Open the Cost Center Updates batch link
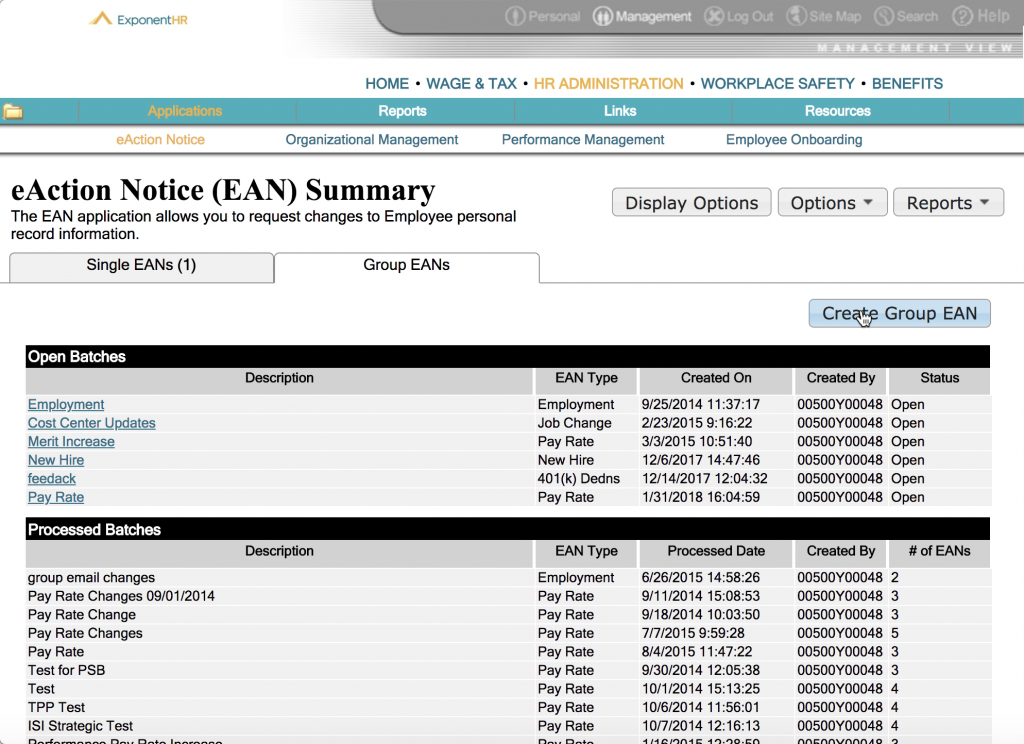 click(x=91, y=423)
